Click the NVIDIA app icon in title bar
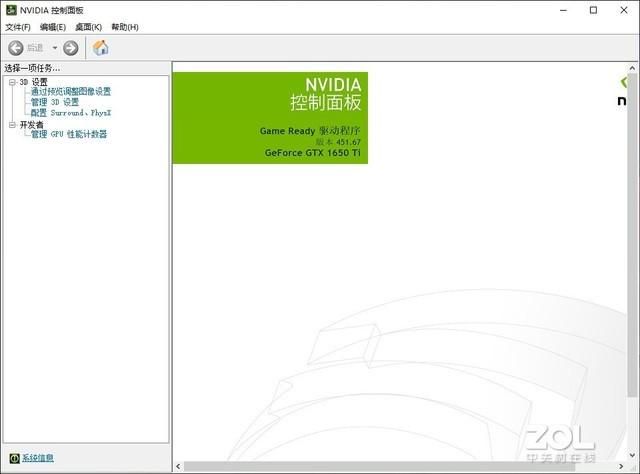This screenshot has width=640, height=474. (x=11, y=10)
